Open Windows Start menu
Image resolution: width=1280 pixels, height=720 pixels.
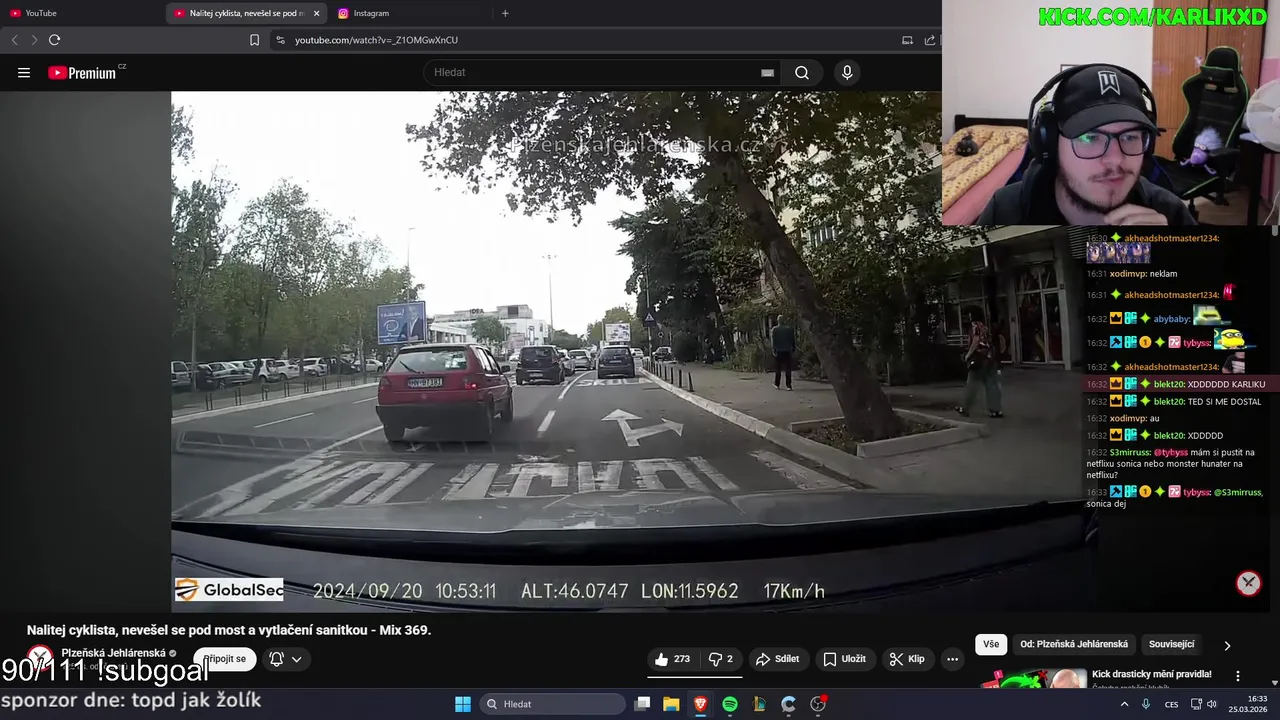[x=463, y=704]
